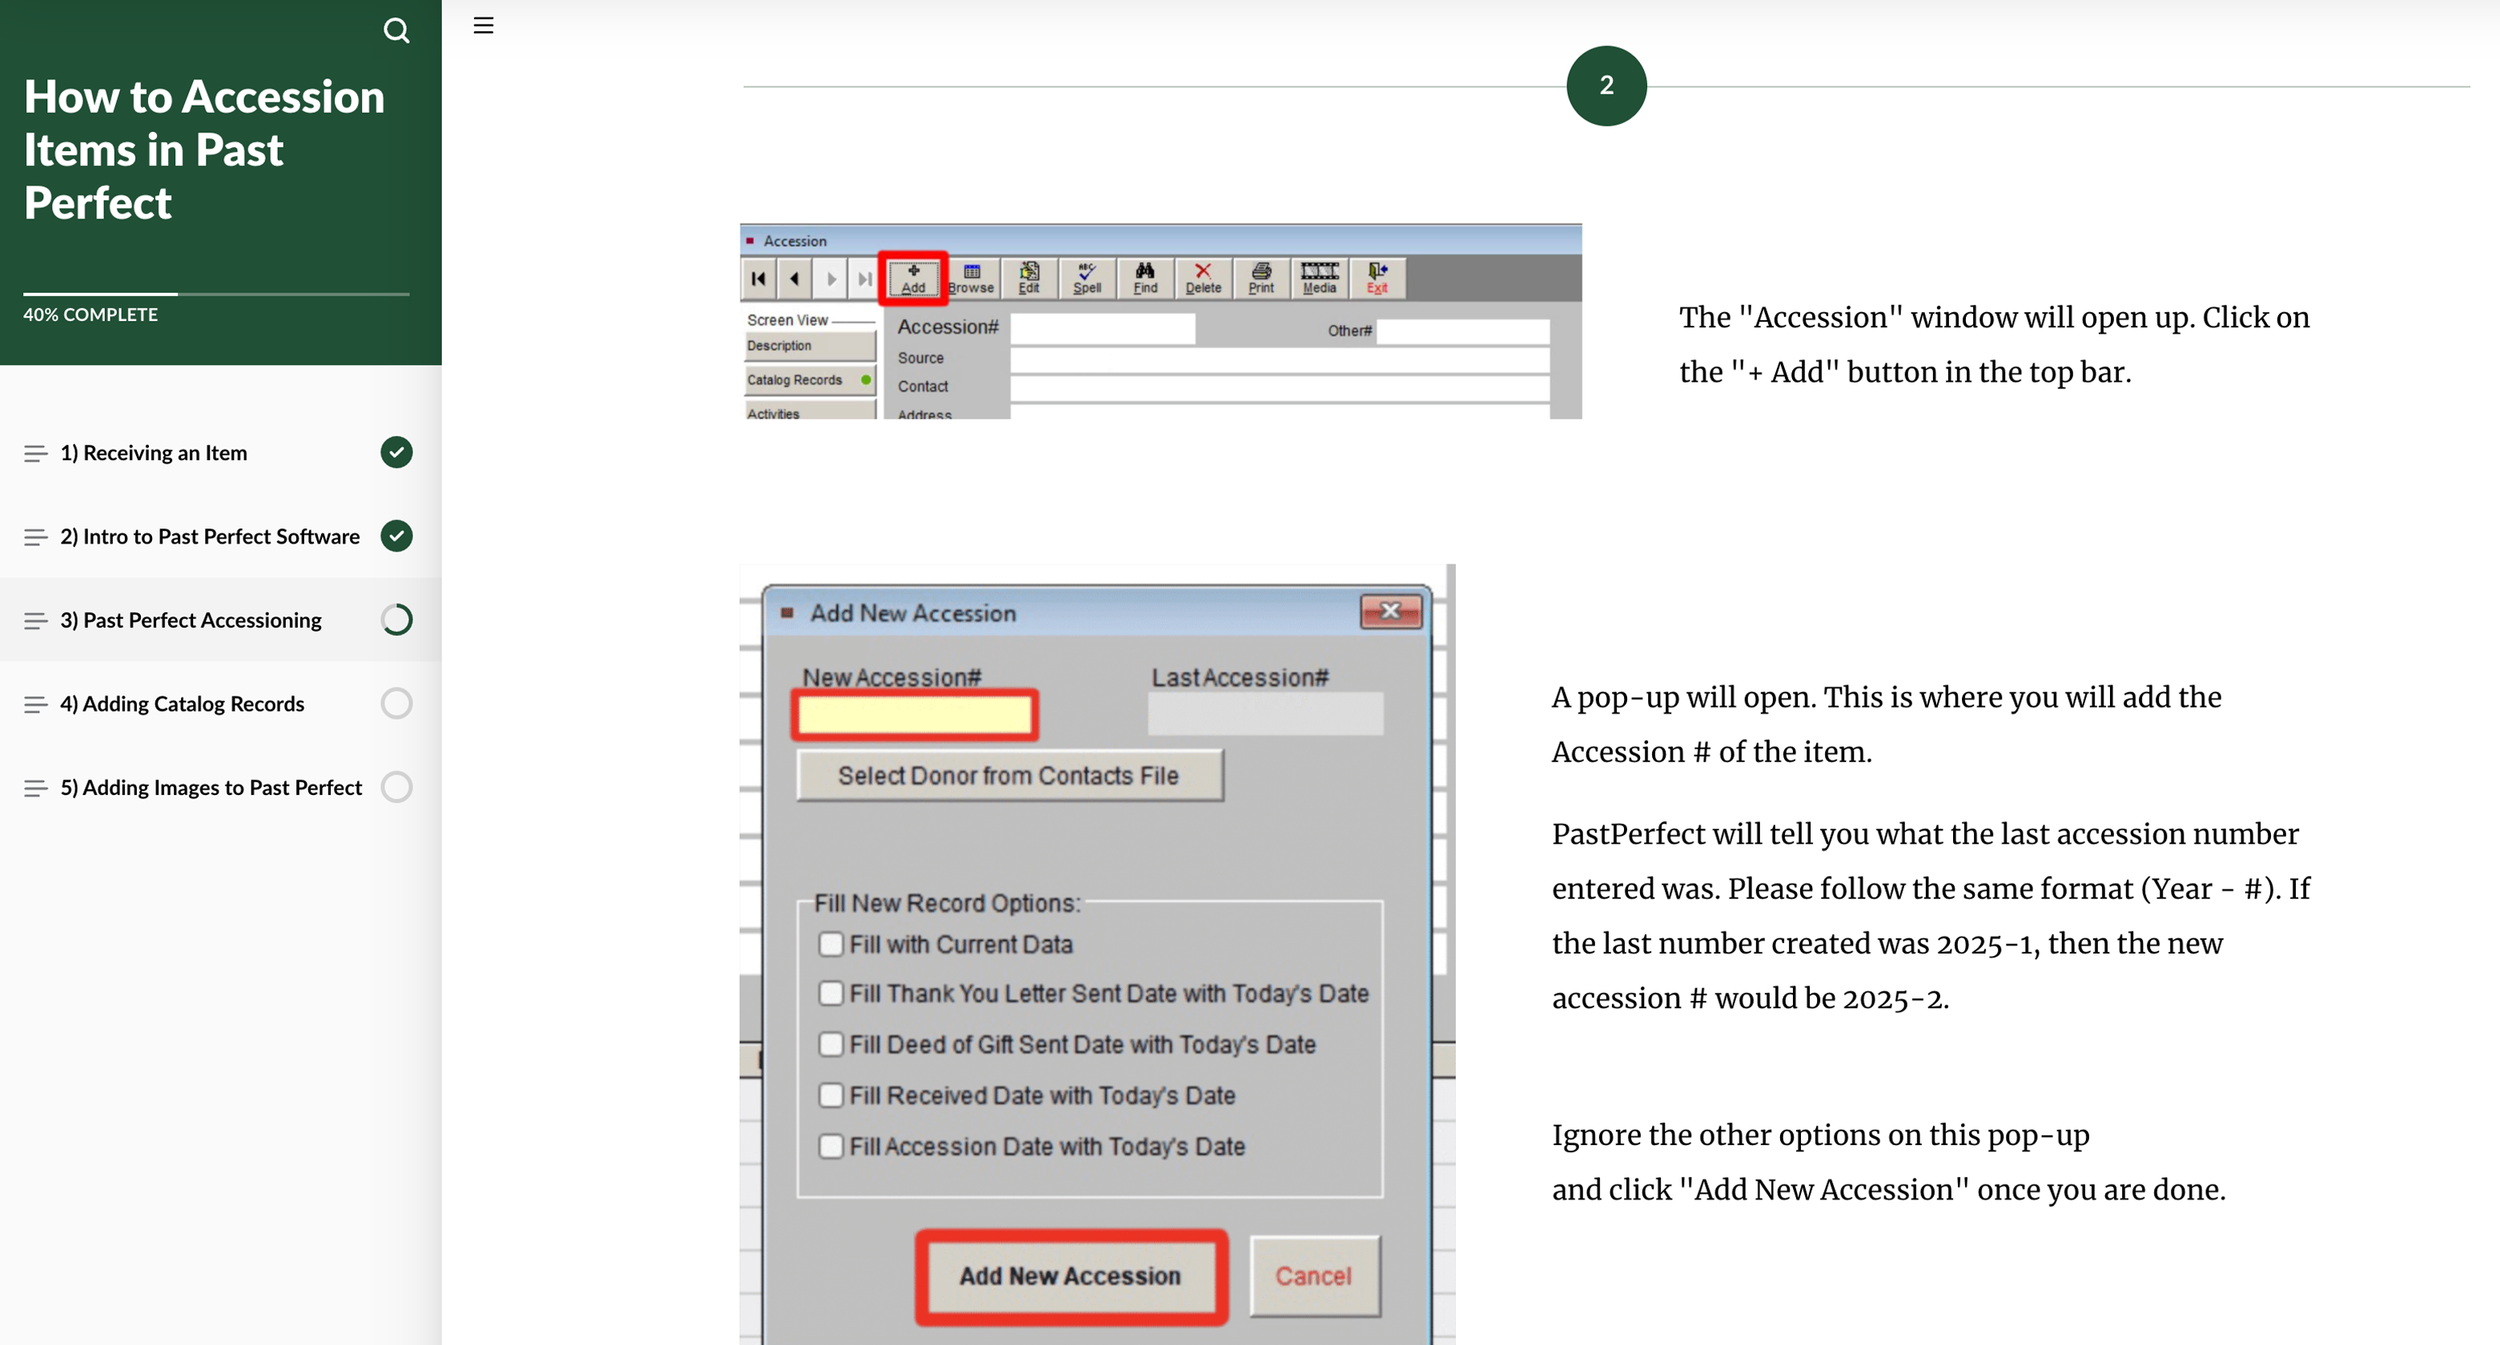The image size is (2500, 1345).
Task: Click the Cancel button in pop-up
Action: coord(1313,1276)
